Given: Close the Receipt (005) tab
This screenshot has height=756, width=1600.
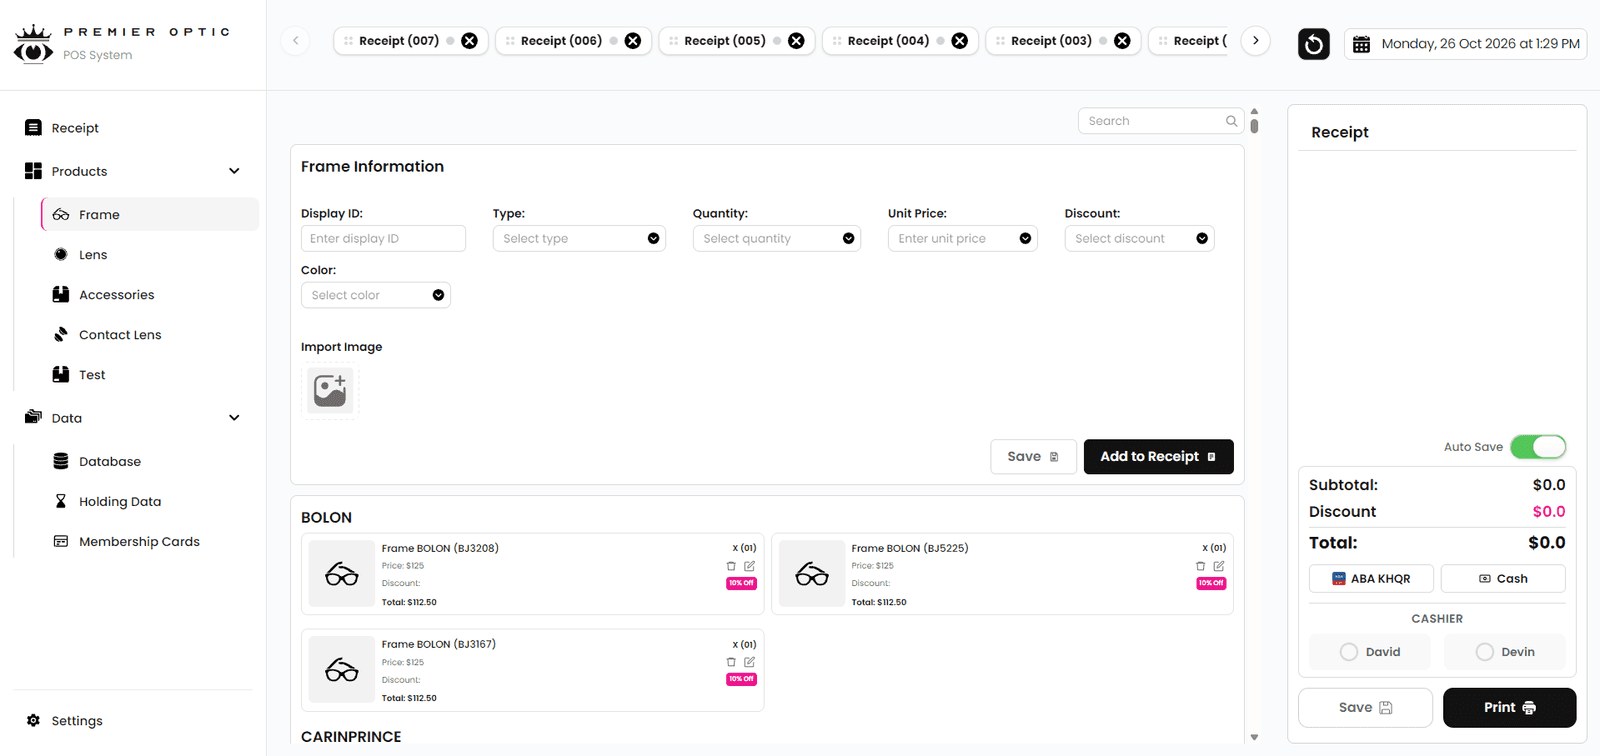Looking at the screenshot, I should (x=796, y=41).
